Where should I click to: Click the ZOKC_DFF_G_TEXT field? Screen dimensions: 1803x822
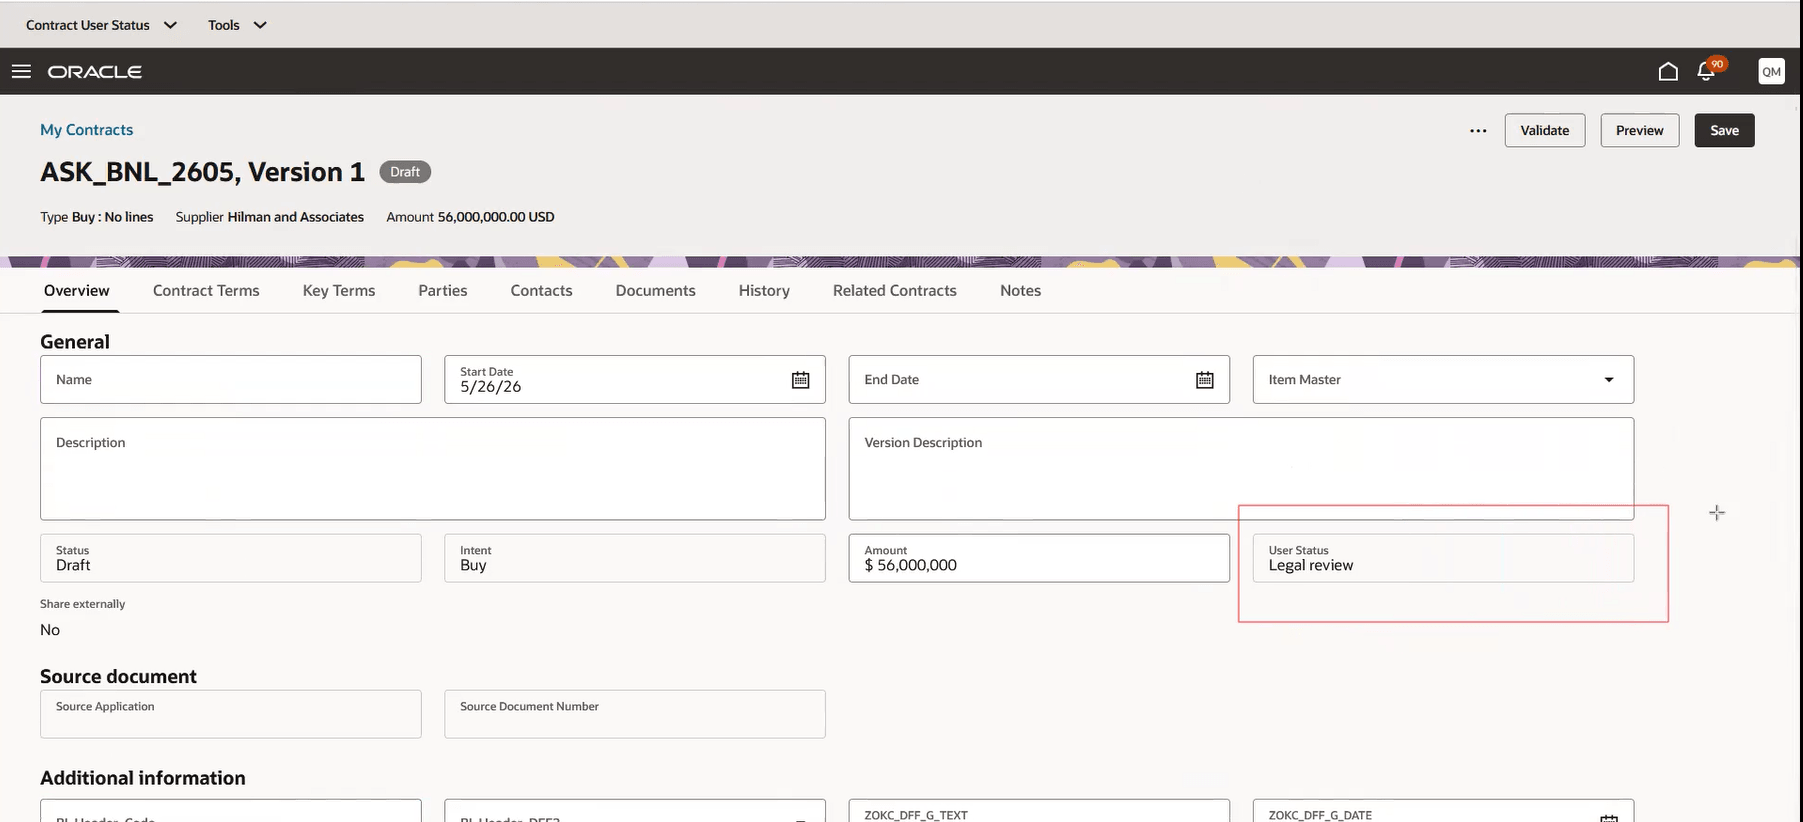[1039, 811]
